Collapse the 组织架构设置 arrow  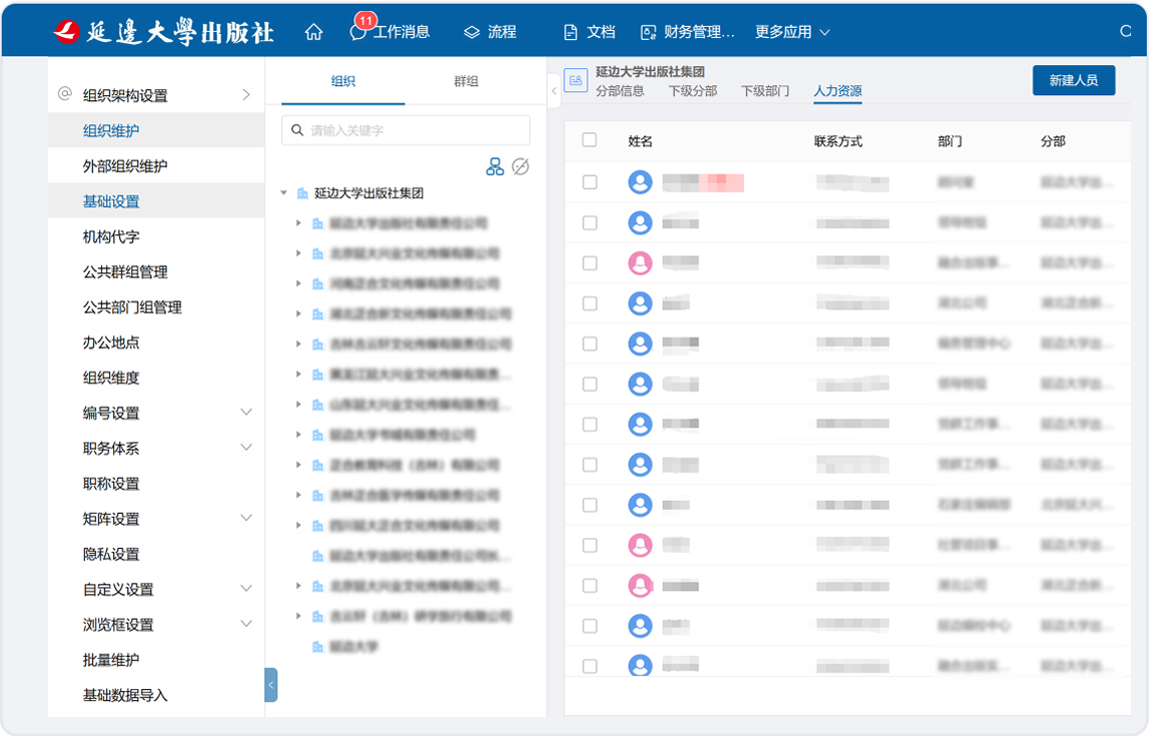pyautogui.click(x=246, y=95)
